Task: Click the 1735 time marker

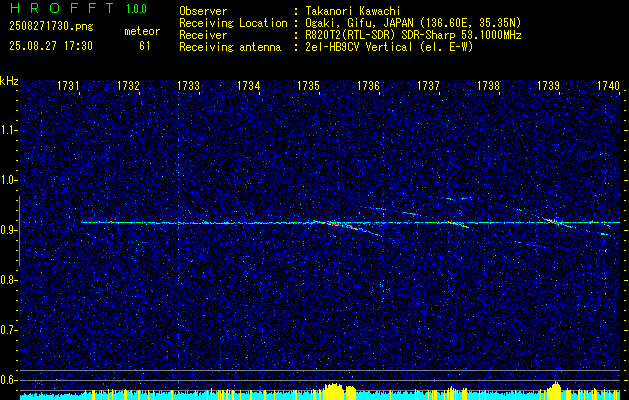Action: [308, 86]
